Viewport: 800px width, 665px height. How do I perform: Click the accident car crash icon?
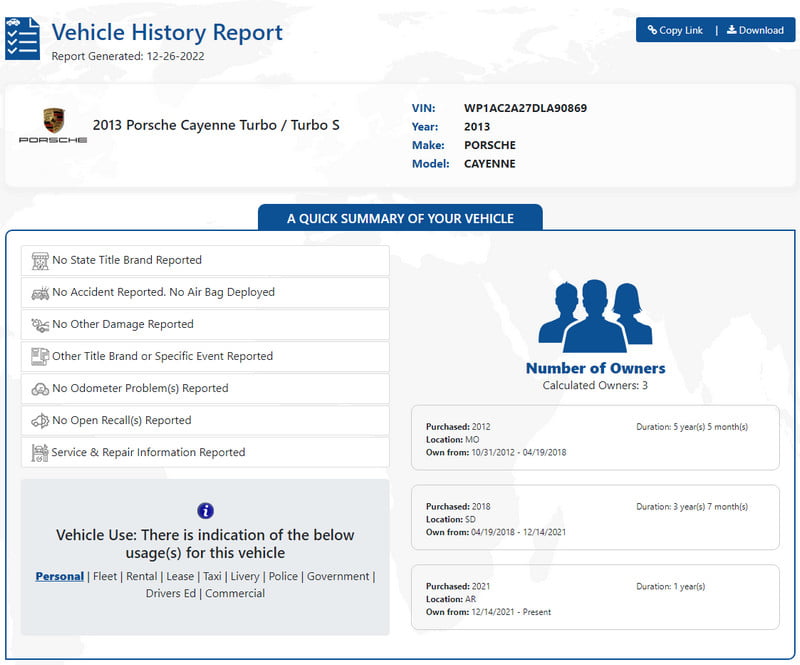(x=40, y=293)
